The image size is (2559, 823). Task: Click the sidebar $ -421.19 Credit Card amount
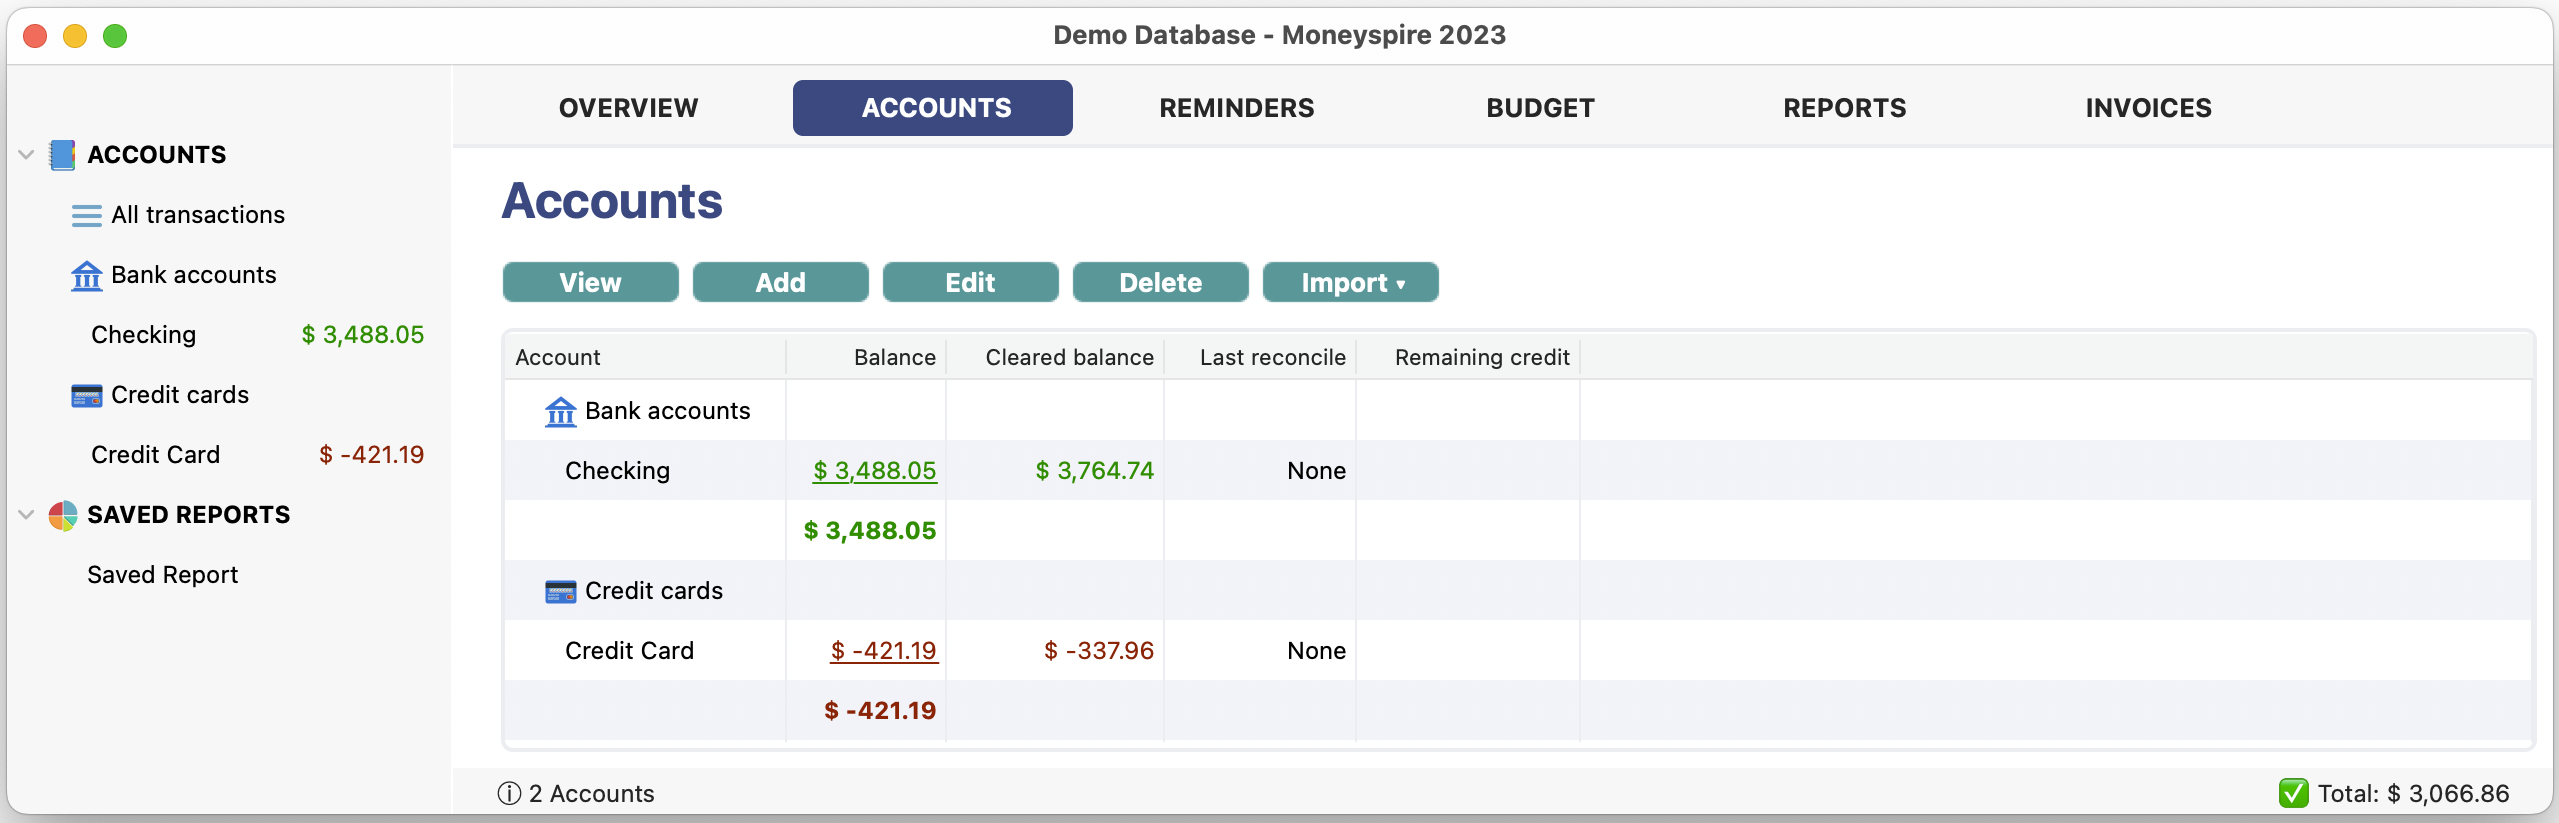click(x=372, y=455)
